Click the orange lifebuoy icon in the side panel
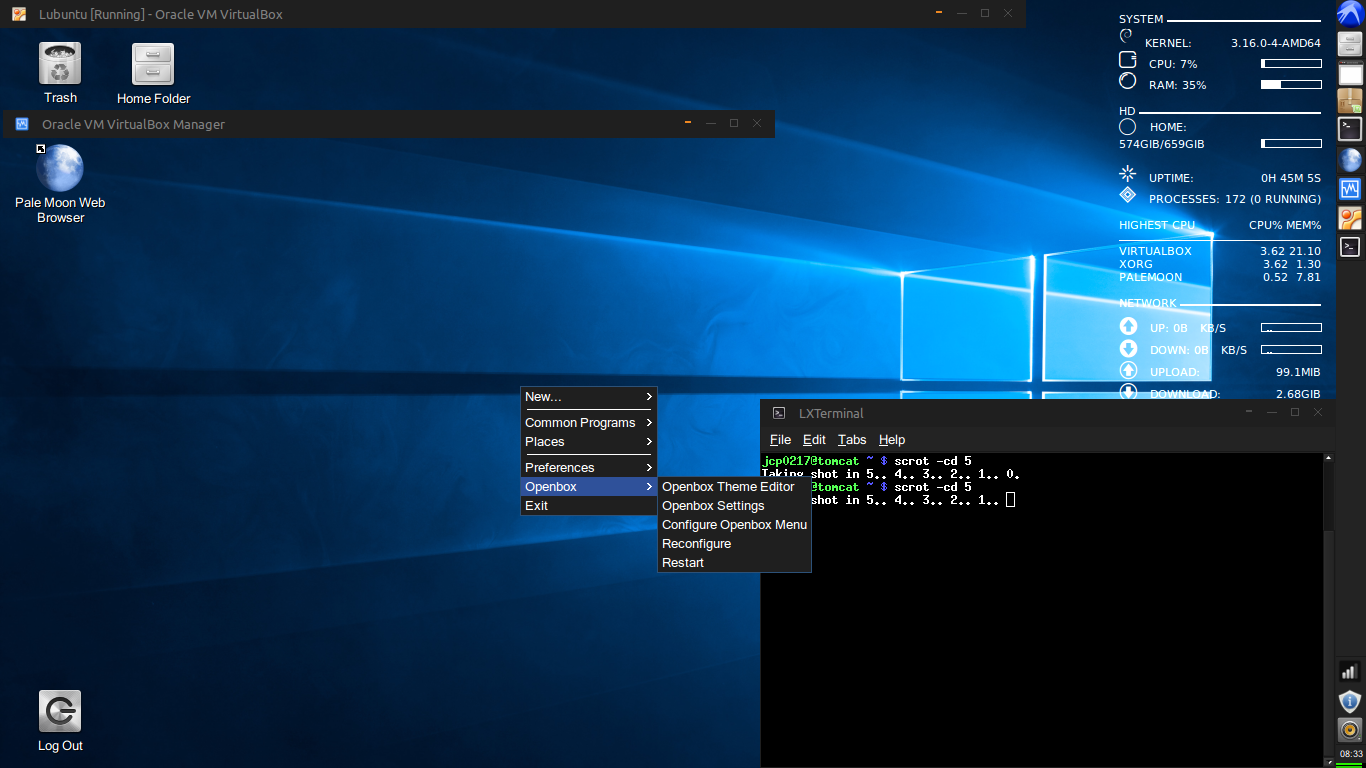Screen dimensions: 1366x768 click(x=1350, y=217)
